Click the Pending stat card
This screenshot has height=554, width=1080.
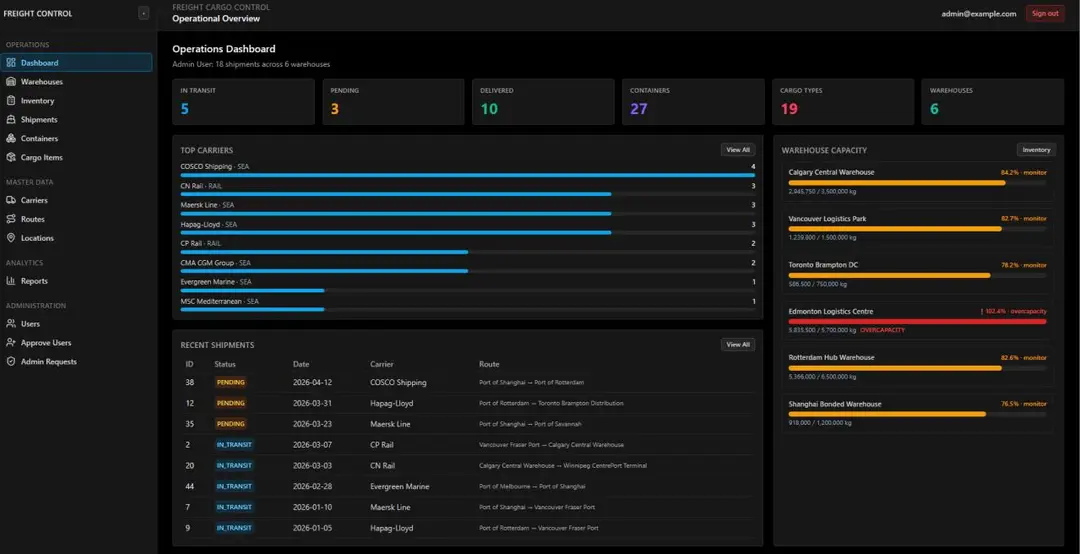coord(393,101)
